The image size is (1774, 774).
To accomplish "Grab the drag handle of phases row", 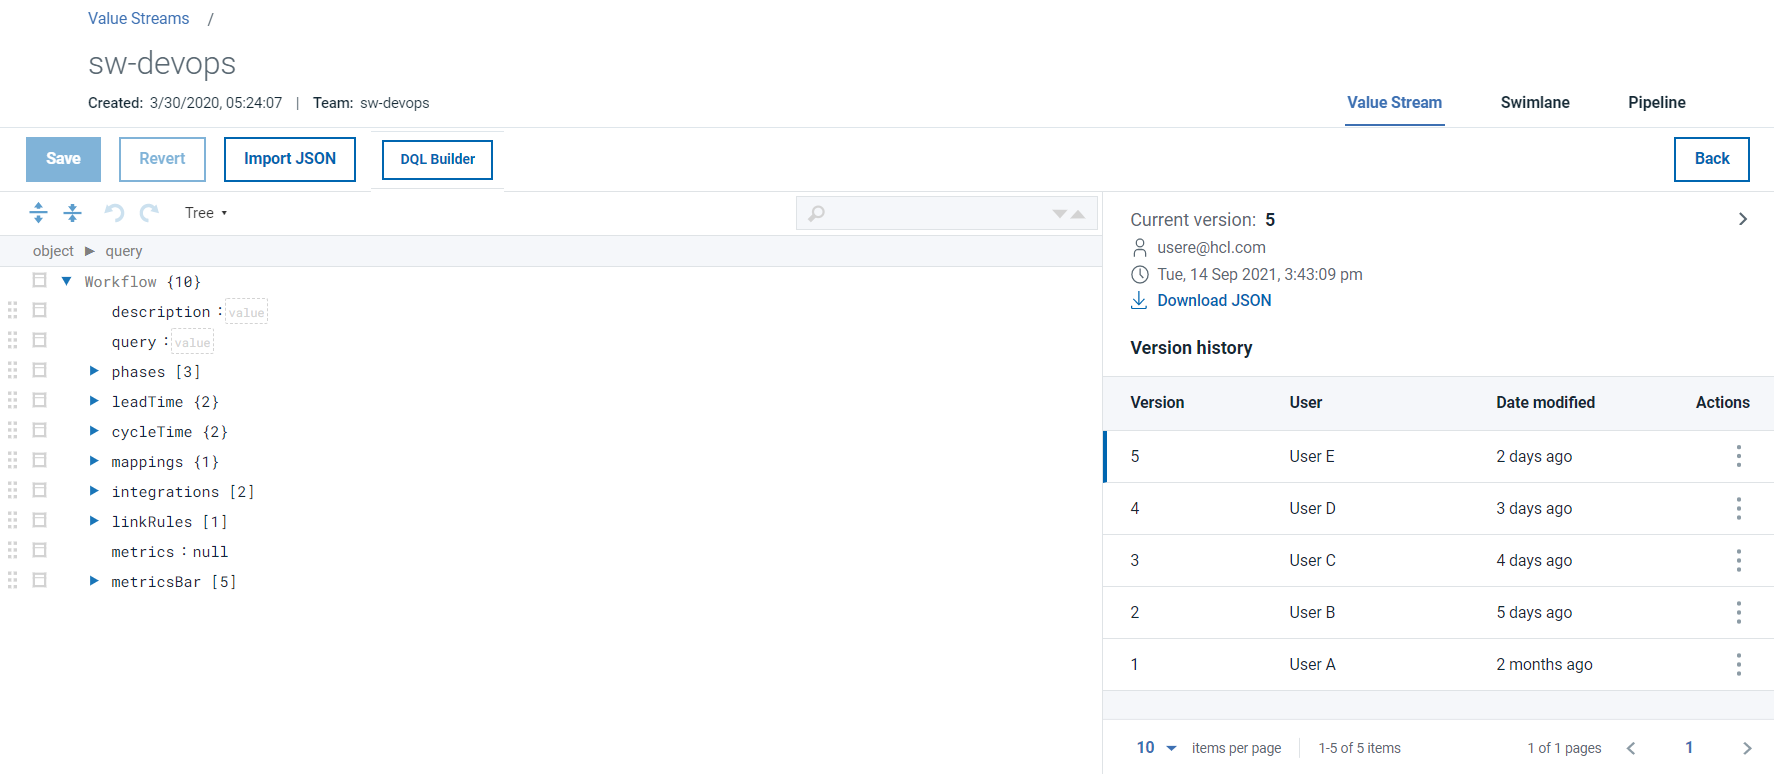I will (13, 370).
